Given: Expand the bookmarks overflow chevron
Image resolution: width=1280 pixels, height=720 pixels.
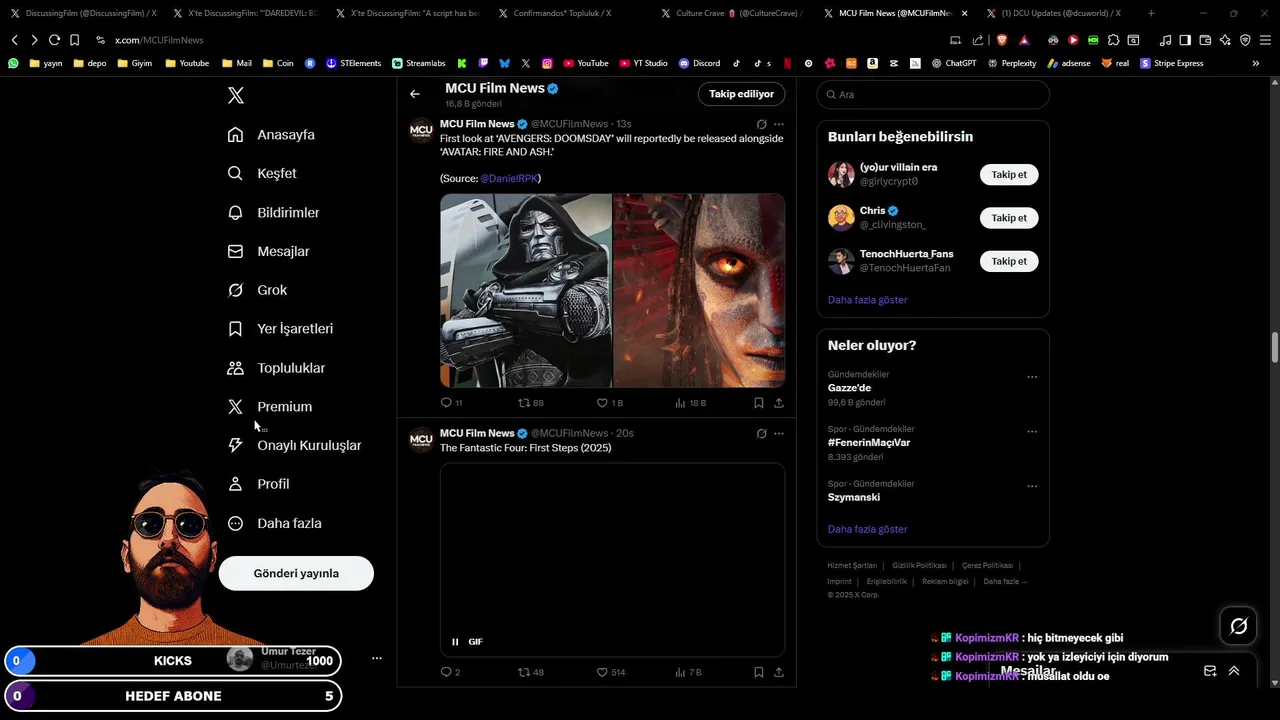Looking at the screenshot, I should [x=1256, y=63].
